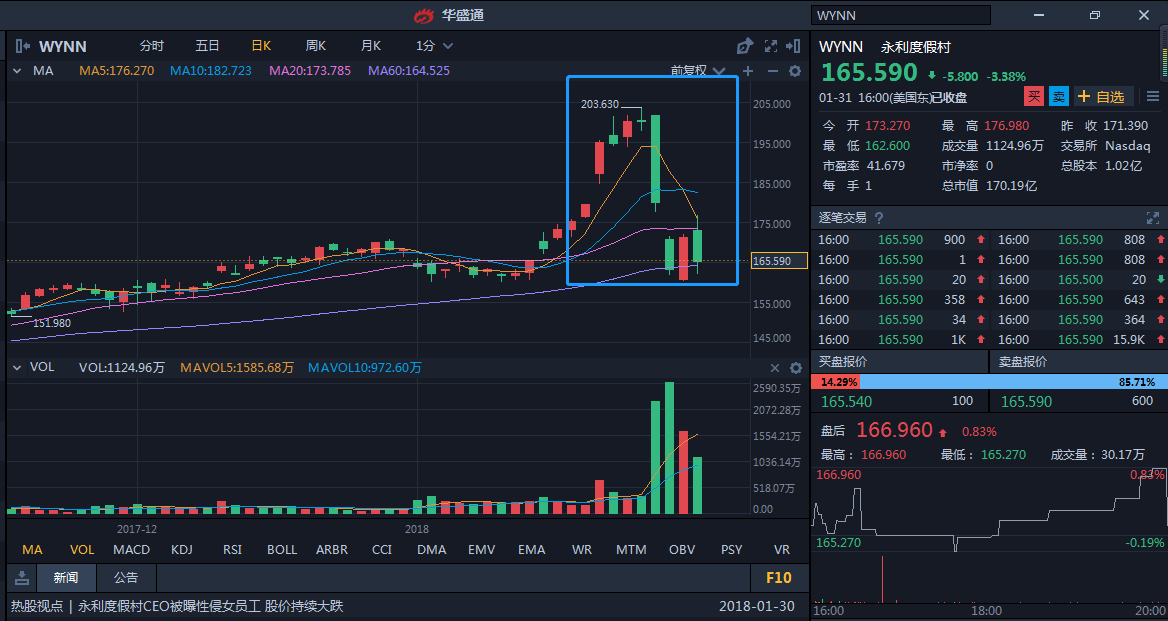Open the 公告 tab
Screen dimensions: 1168x621
pyautogui.click(x=126, y=577)
